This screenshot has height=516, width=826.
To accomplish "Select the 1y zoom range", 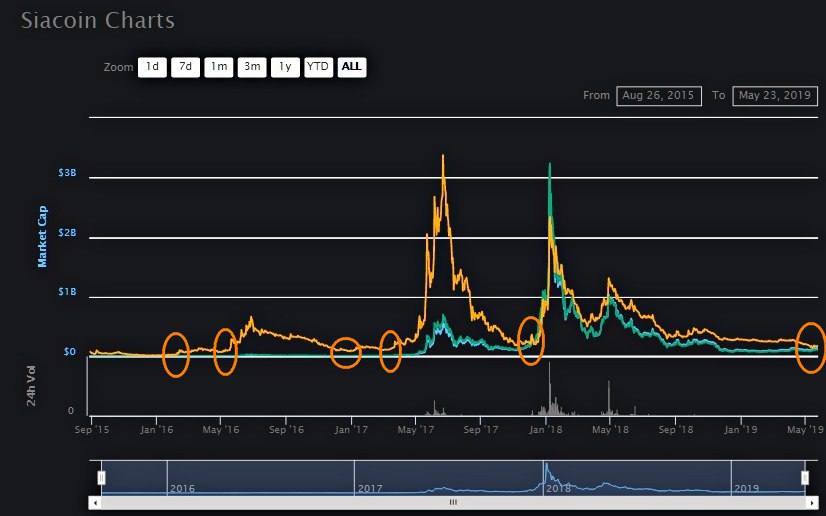I will pyautogui.click(x=285, y=67).
